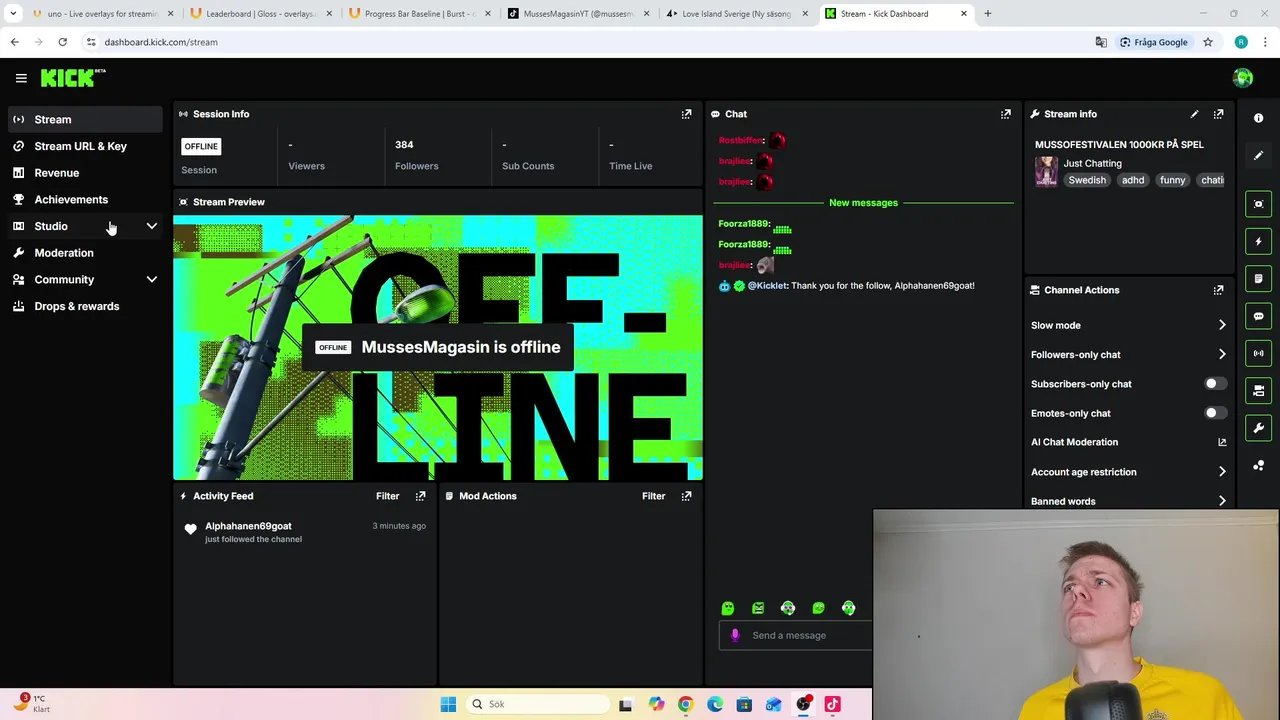Open Achievements in the sidebar
This screenshot has width=1280, height=720.
tap(85, 199)
